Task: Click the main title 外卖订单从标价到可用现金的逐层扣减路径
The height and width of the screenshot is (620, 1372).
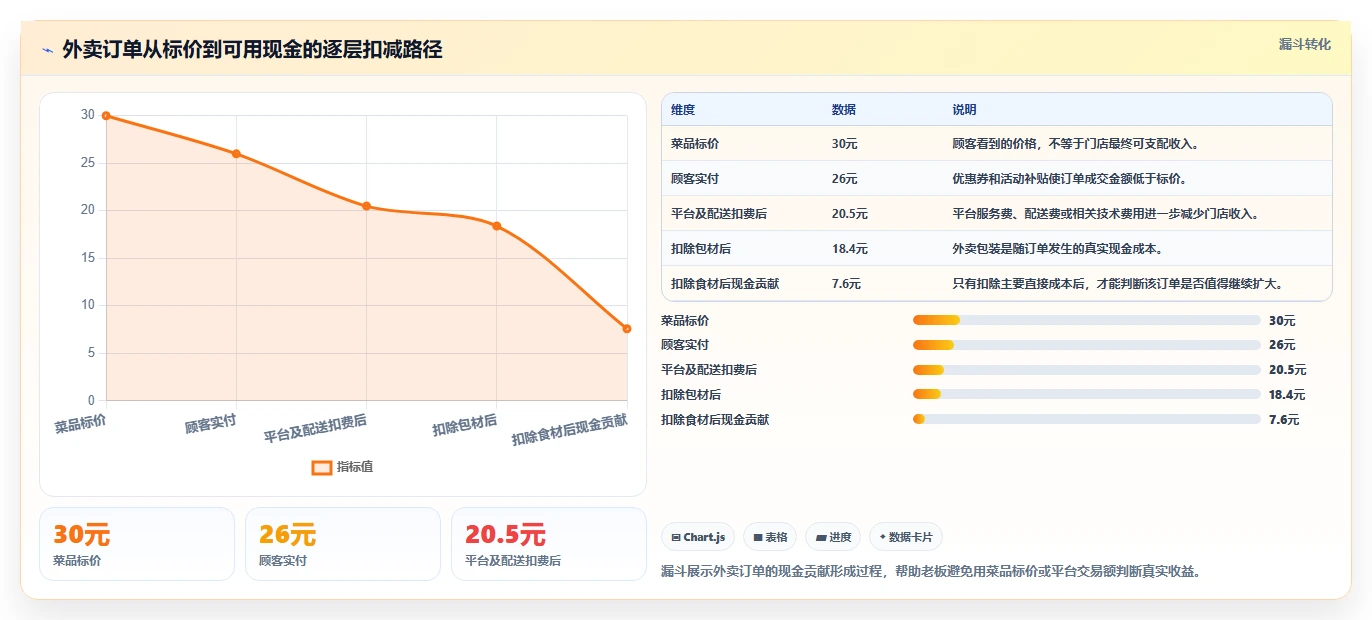Action: point(252,50)
